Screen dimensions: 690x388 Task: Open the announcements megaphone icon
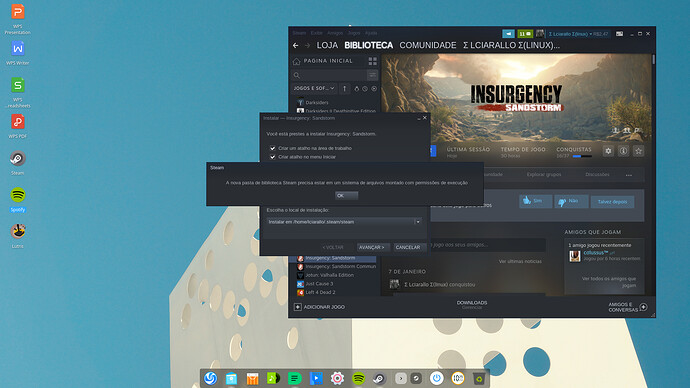click(508, 34)
